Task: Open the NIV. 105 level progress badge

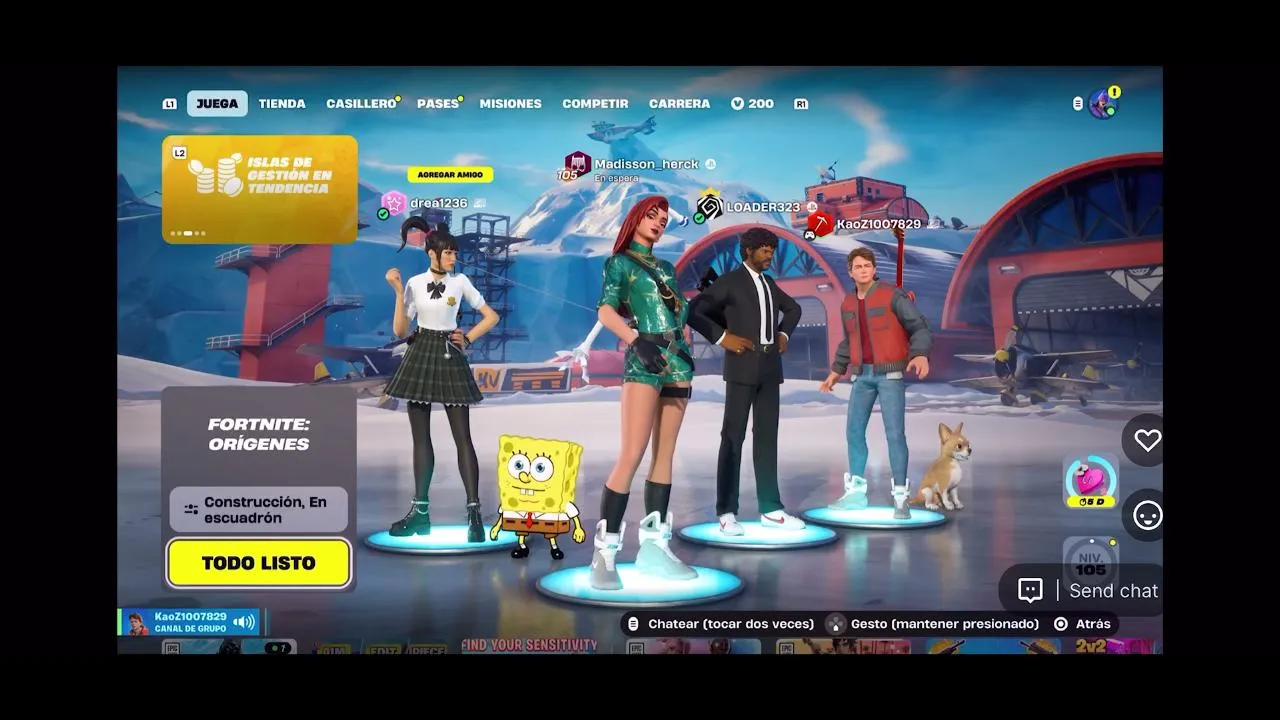Action: (x=1090, y=560)
